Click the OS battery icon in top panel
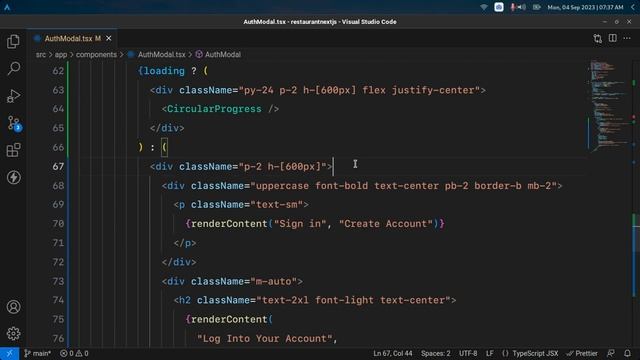The height and width of the screenshot is (360, 640). (x=536, y=7)
